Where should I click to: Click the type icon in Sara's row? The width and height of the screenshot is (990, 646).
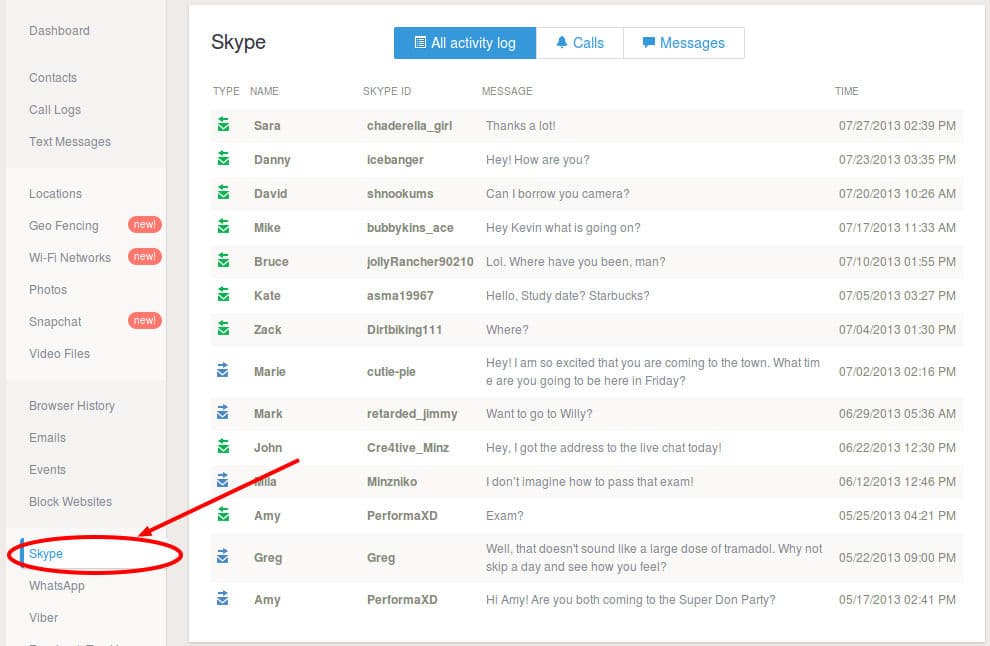(x=224, y=124)
